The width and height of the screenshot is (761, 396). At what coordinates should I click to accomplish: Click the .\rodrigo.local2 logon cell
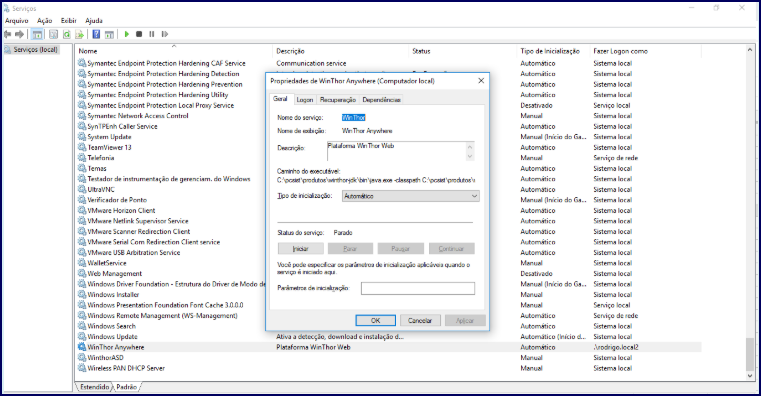point(616,347)
